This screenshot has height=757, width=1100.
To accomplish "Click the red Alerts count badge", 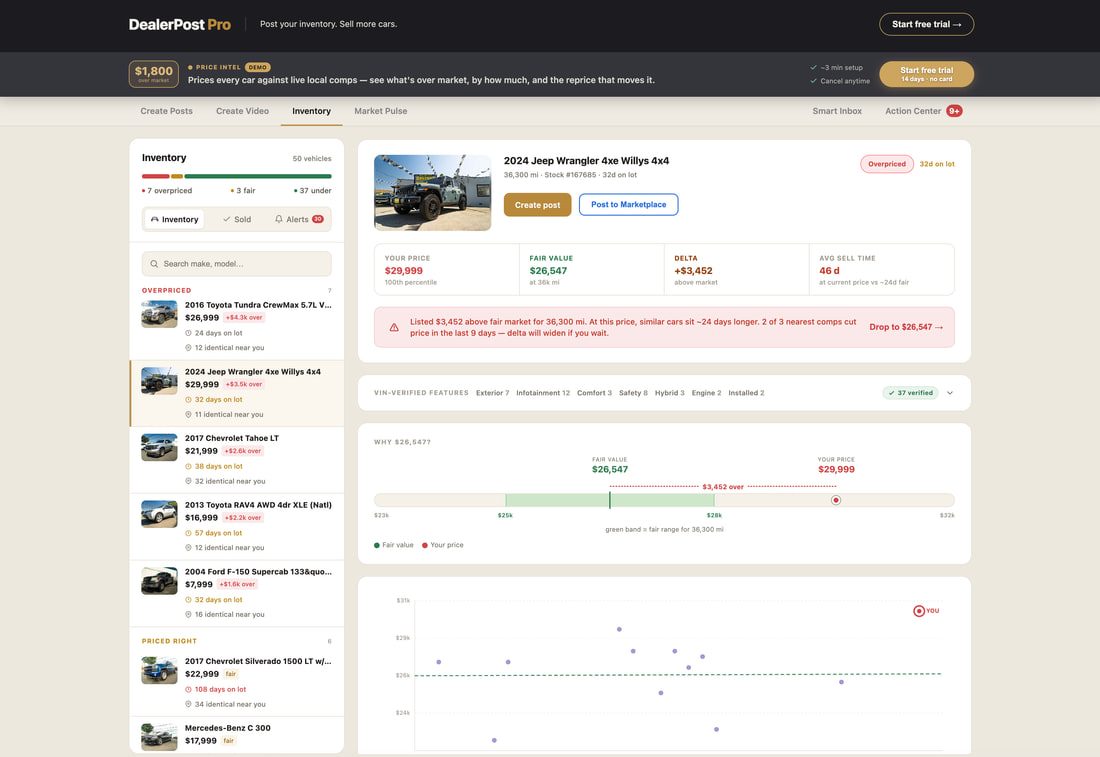I will click(x=318, y=219).
